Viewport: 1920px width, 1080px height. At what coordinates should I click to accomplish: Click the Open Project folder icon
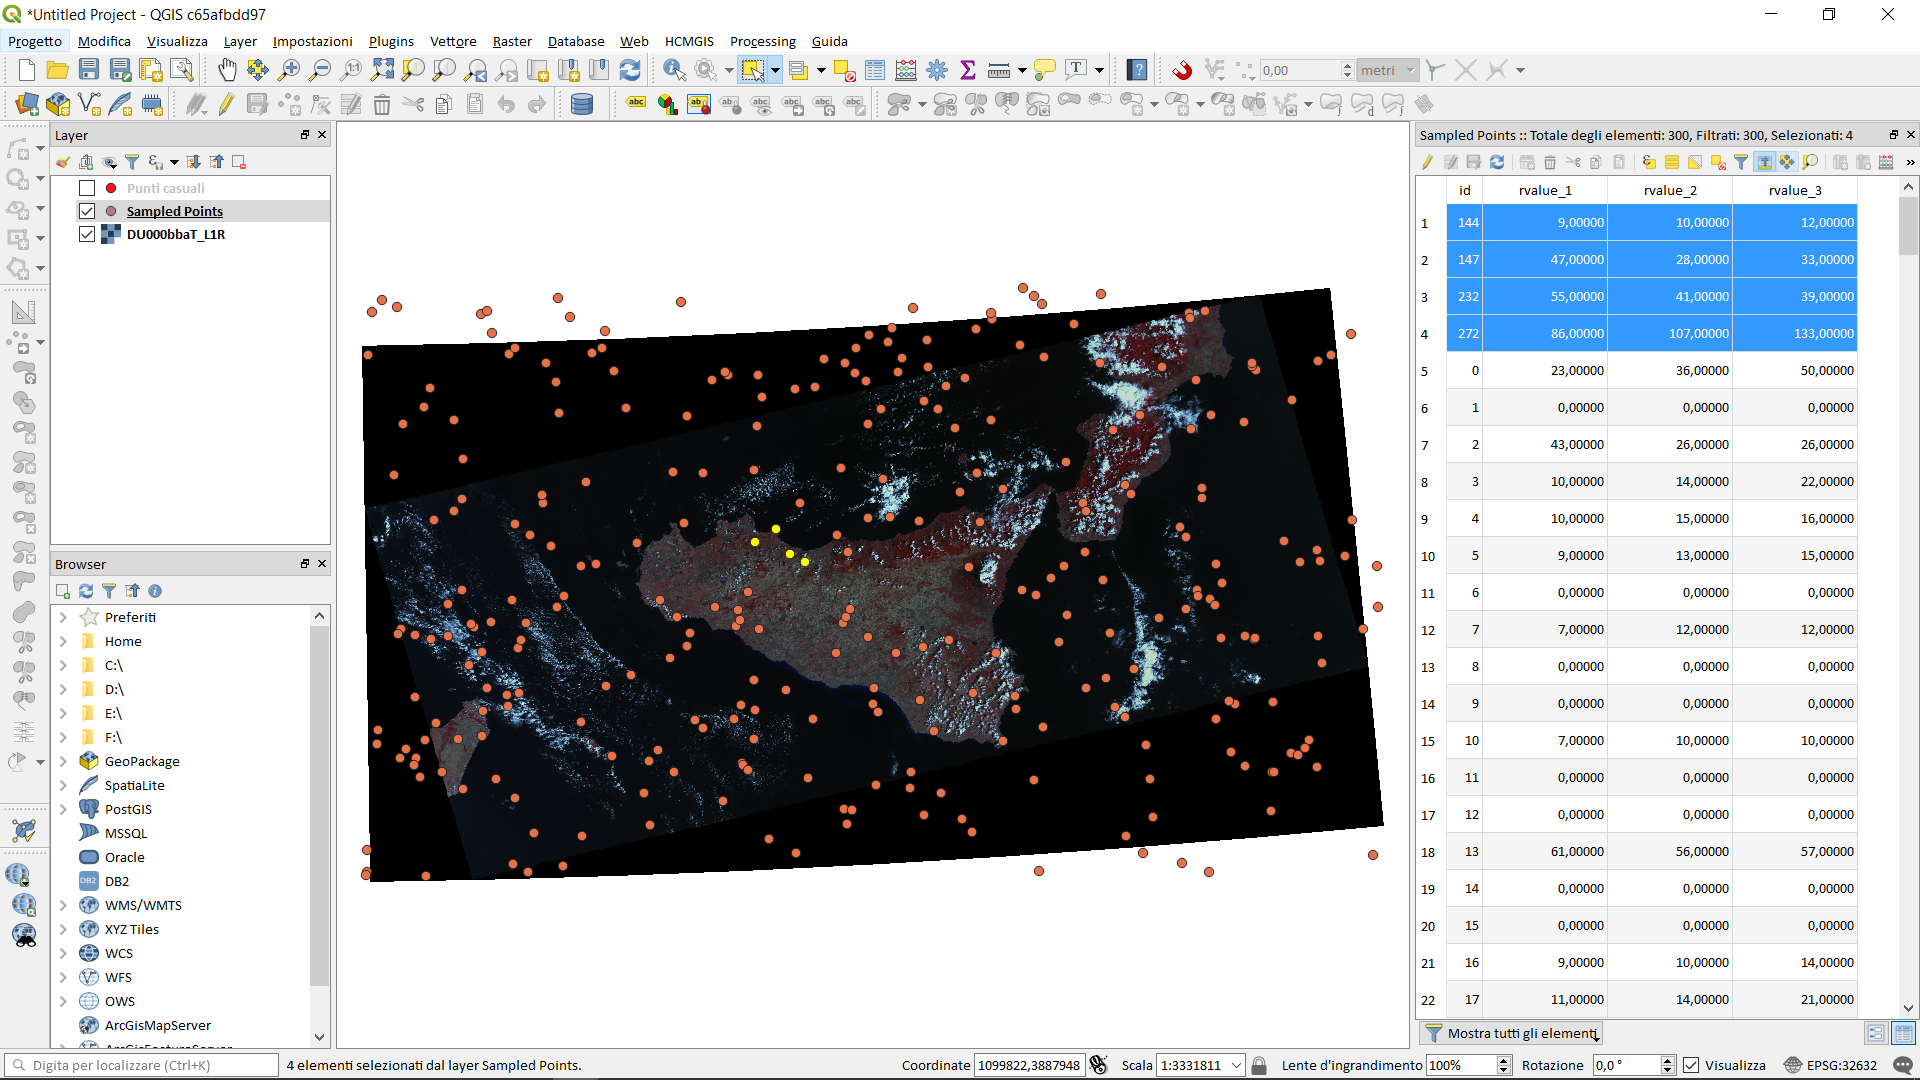(58, 70)
